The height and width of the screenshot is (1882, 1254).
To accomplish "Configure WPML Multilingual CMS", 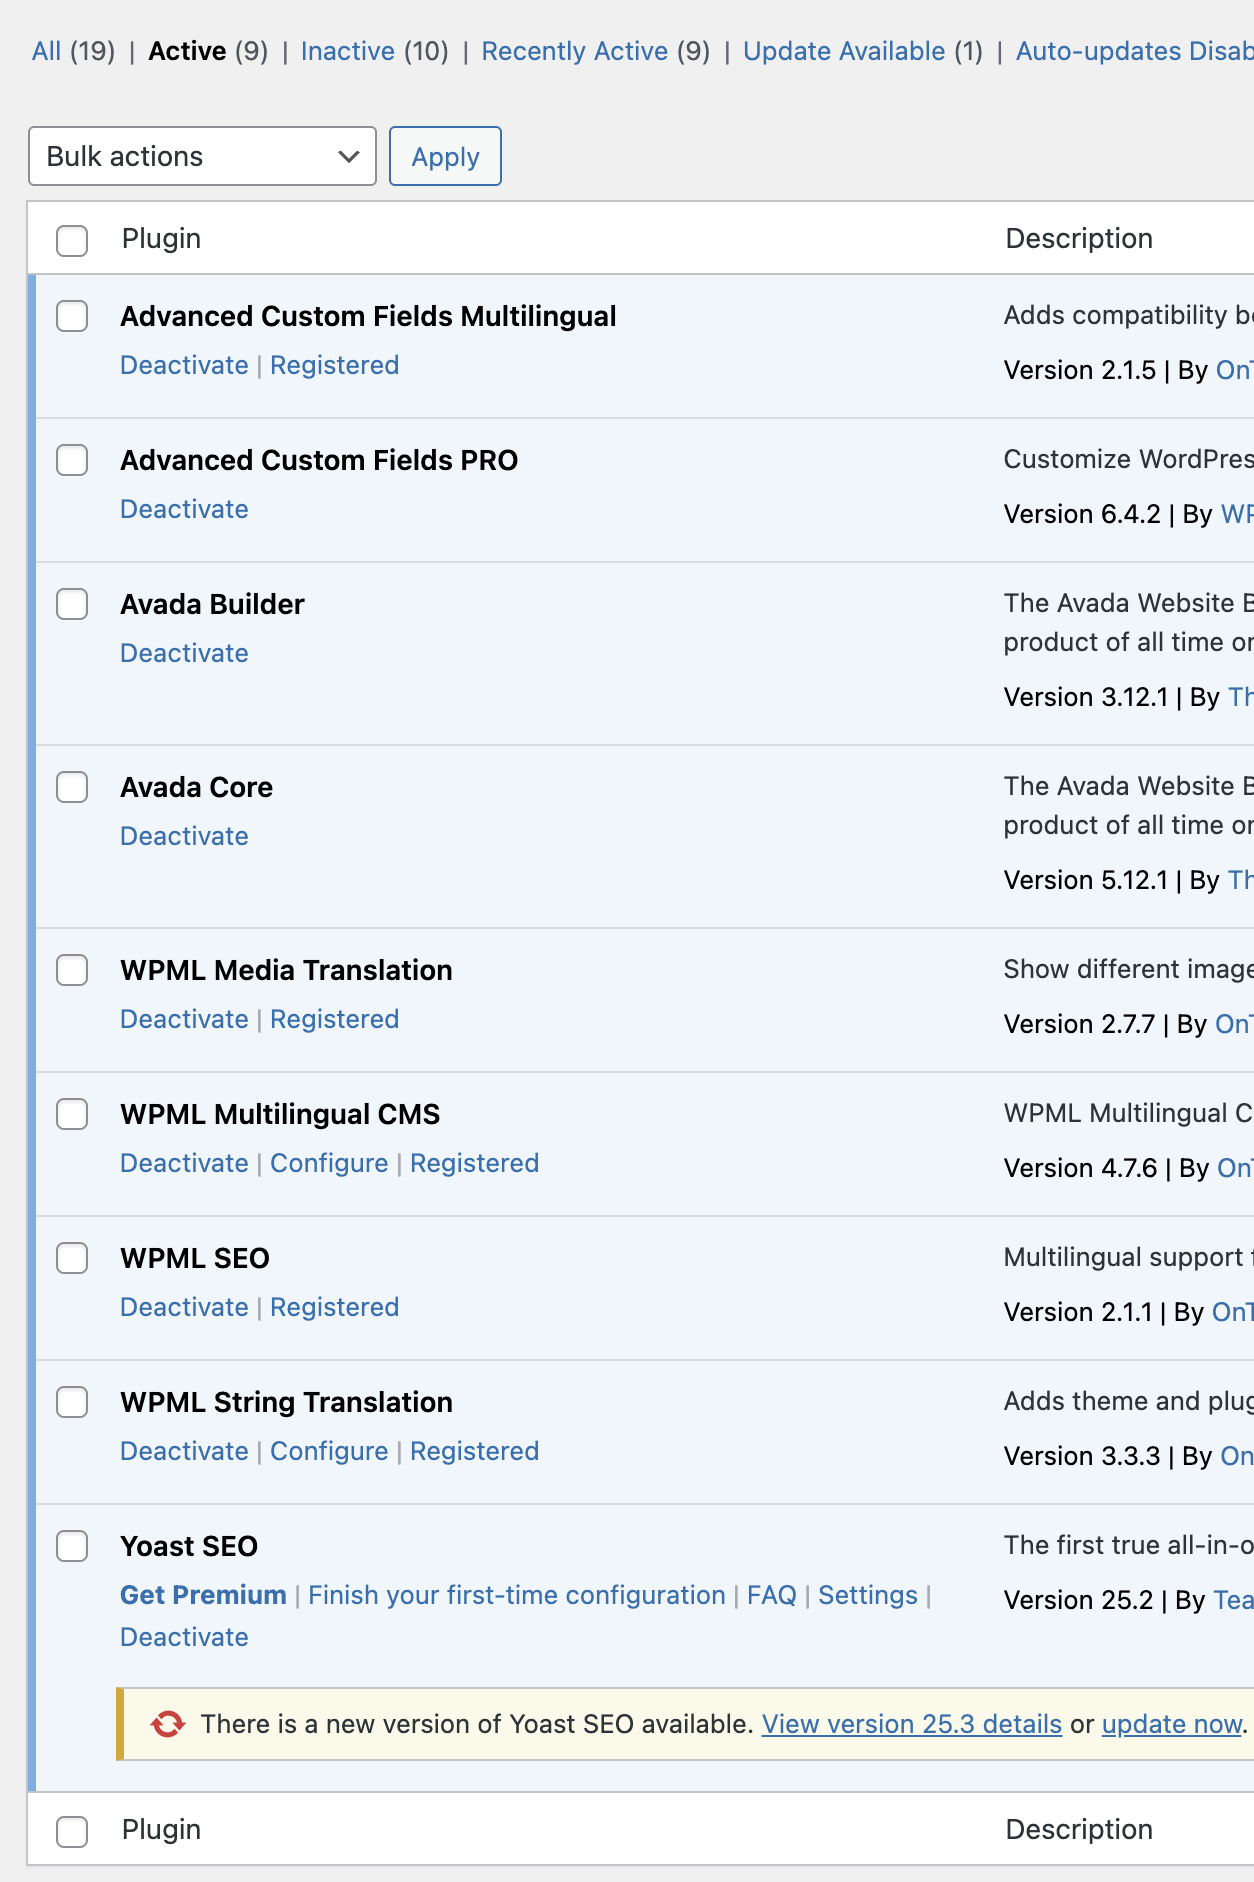I will tap(329, 1163).
